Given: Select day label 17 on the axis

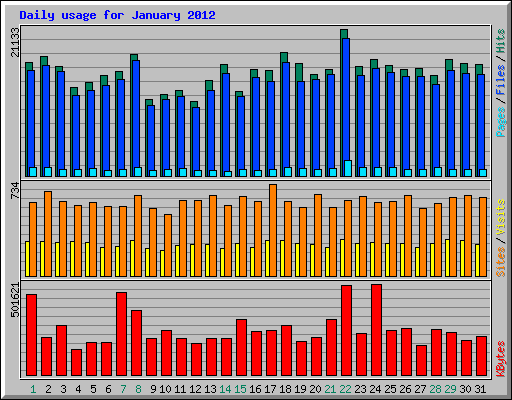Looking at the screenshot, I should [x=270, y=389].
